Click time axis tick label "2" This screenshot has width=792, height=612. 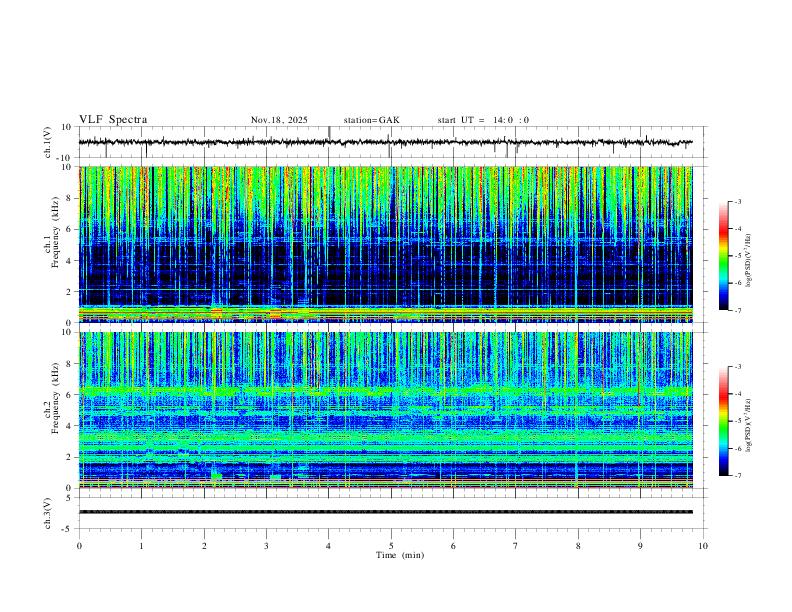coord(204,546)
